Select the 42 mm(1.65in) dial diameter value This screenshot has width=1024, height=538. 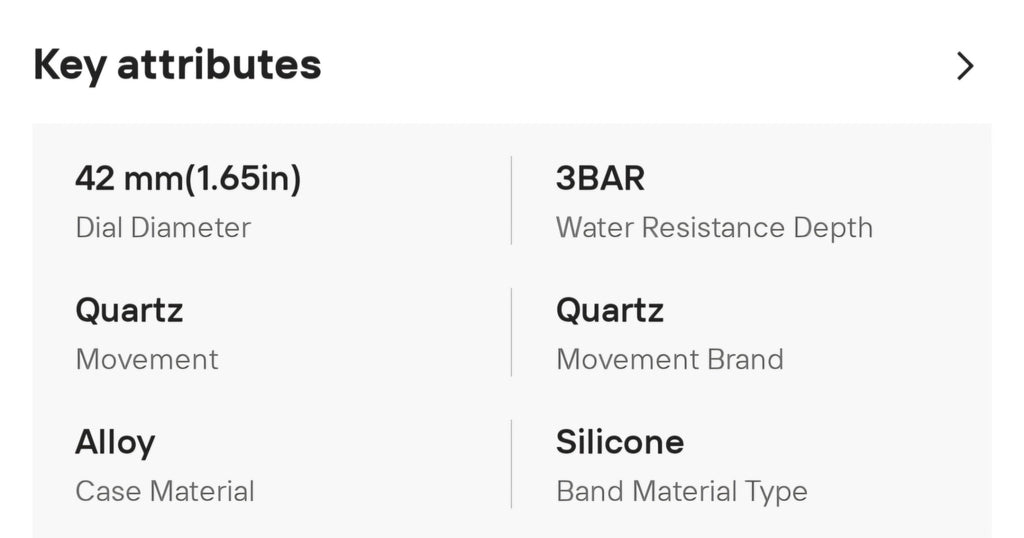click(188, 179)
